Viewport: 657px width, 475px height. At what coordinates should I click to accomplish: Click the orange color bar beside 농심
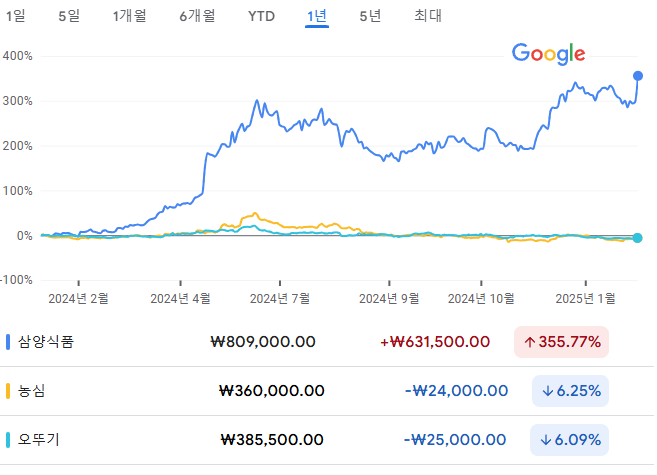8,391
